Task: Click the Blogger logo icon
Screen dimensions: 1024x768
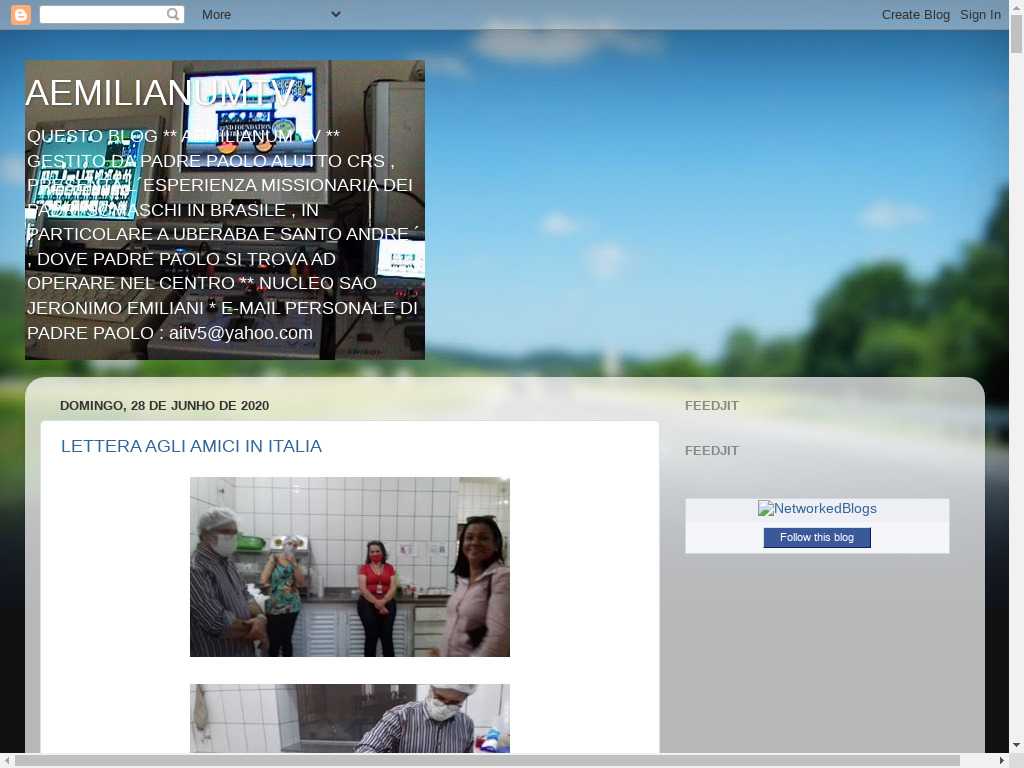Action: (20, 14)
